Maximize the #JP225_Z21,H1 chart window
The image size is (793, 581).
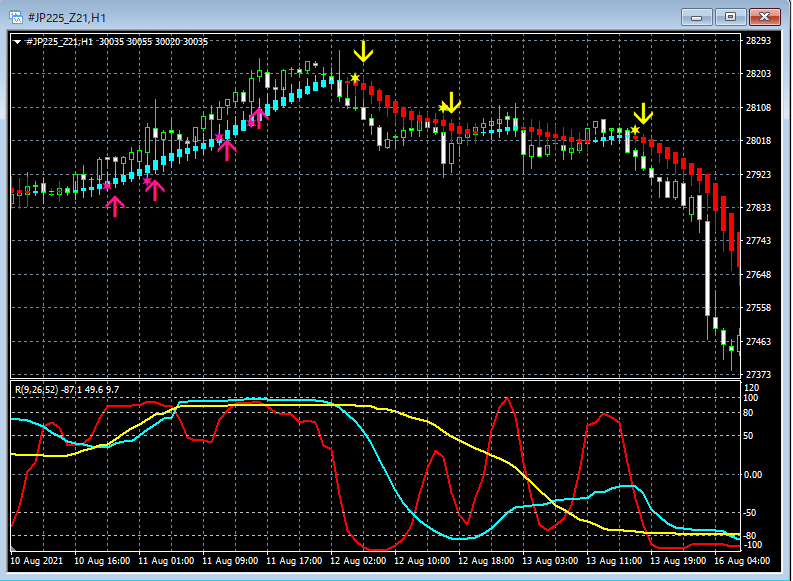(731, 17)
